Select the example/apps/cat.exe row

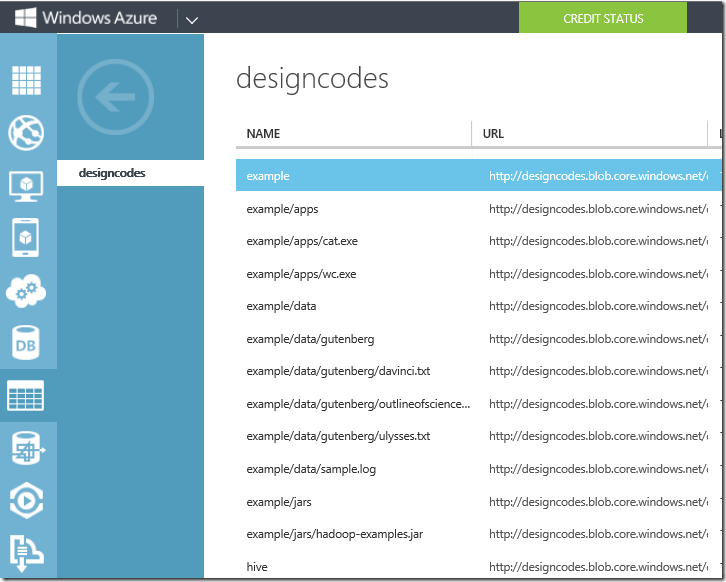click(x=300, y=241)
